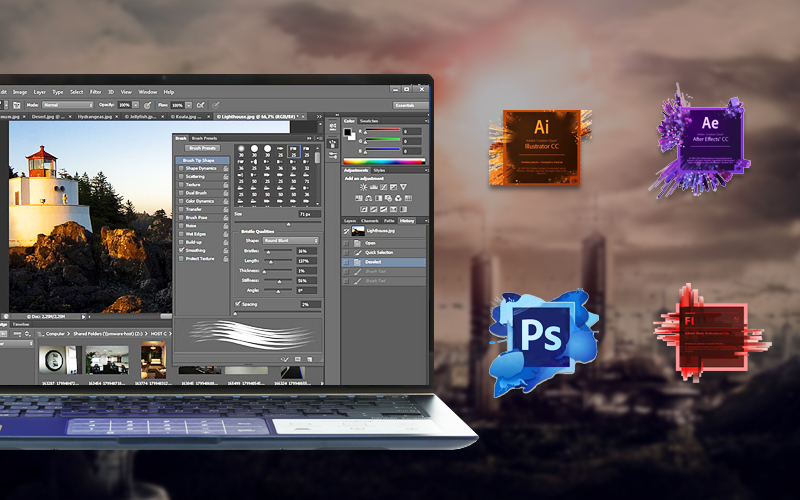This screenshot has height=500, width=800.
Task: Open the Filter menu
Action: [95, 92]
